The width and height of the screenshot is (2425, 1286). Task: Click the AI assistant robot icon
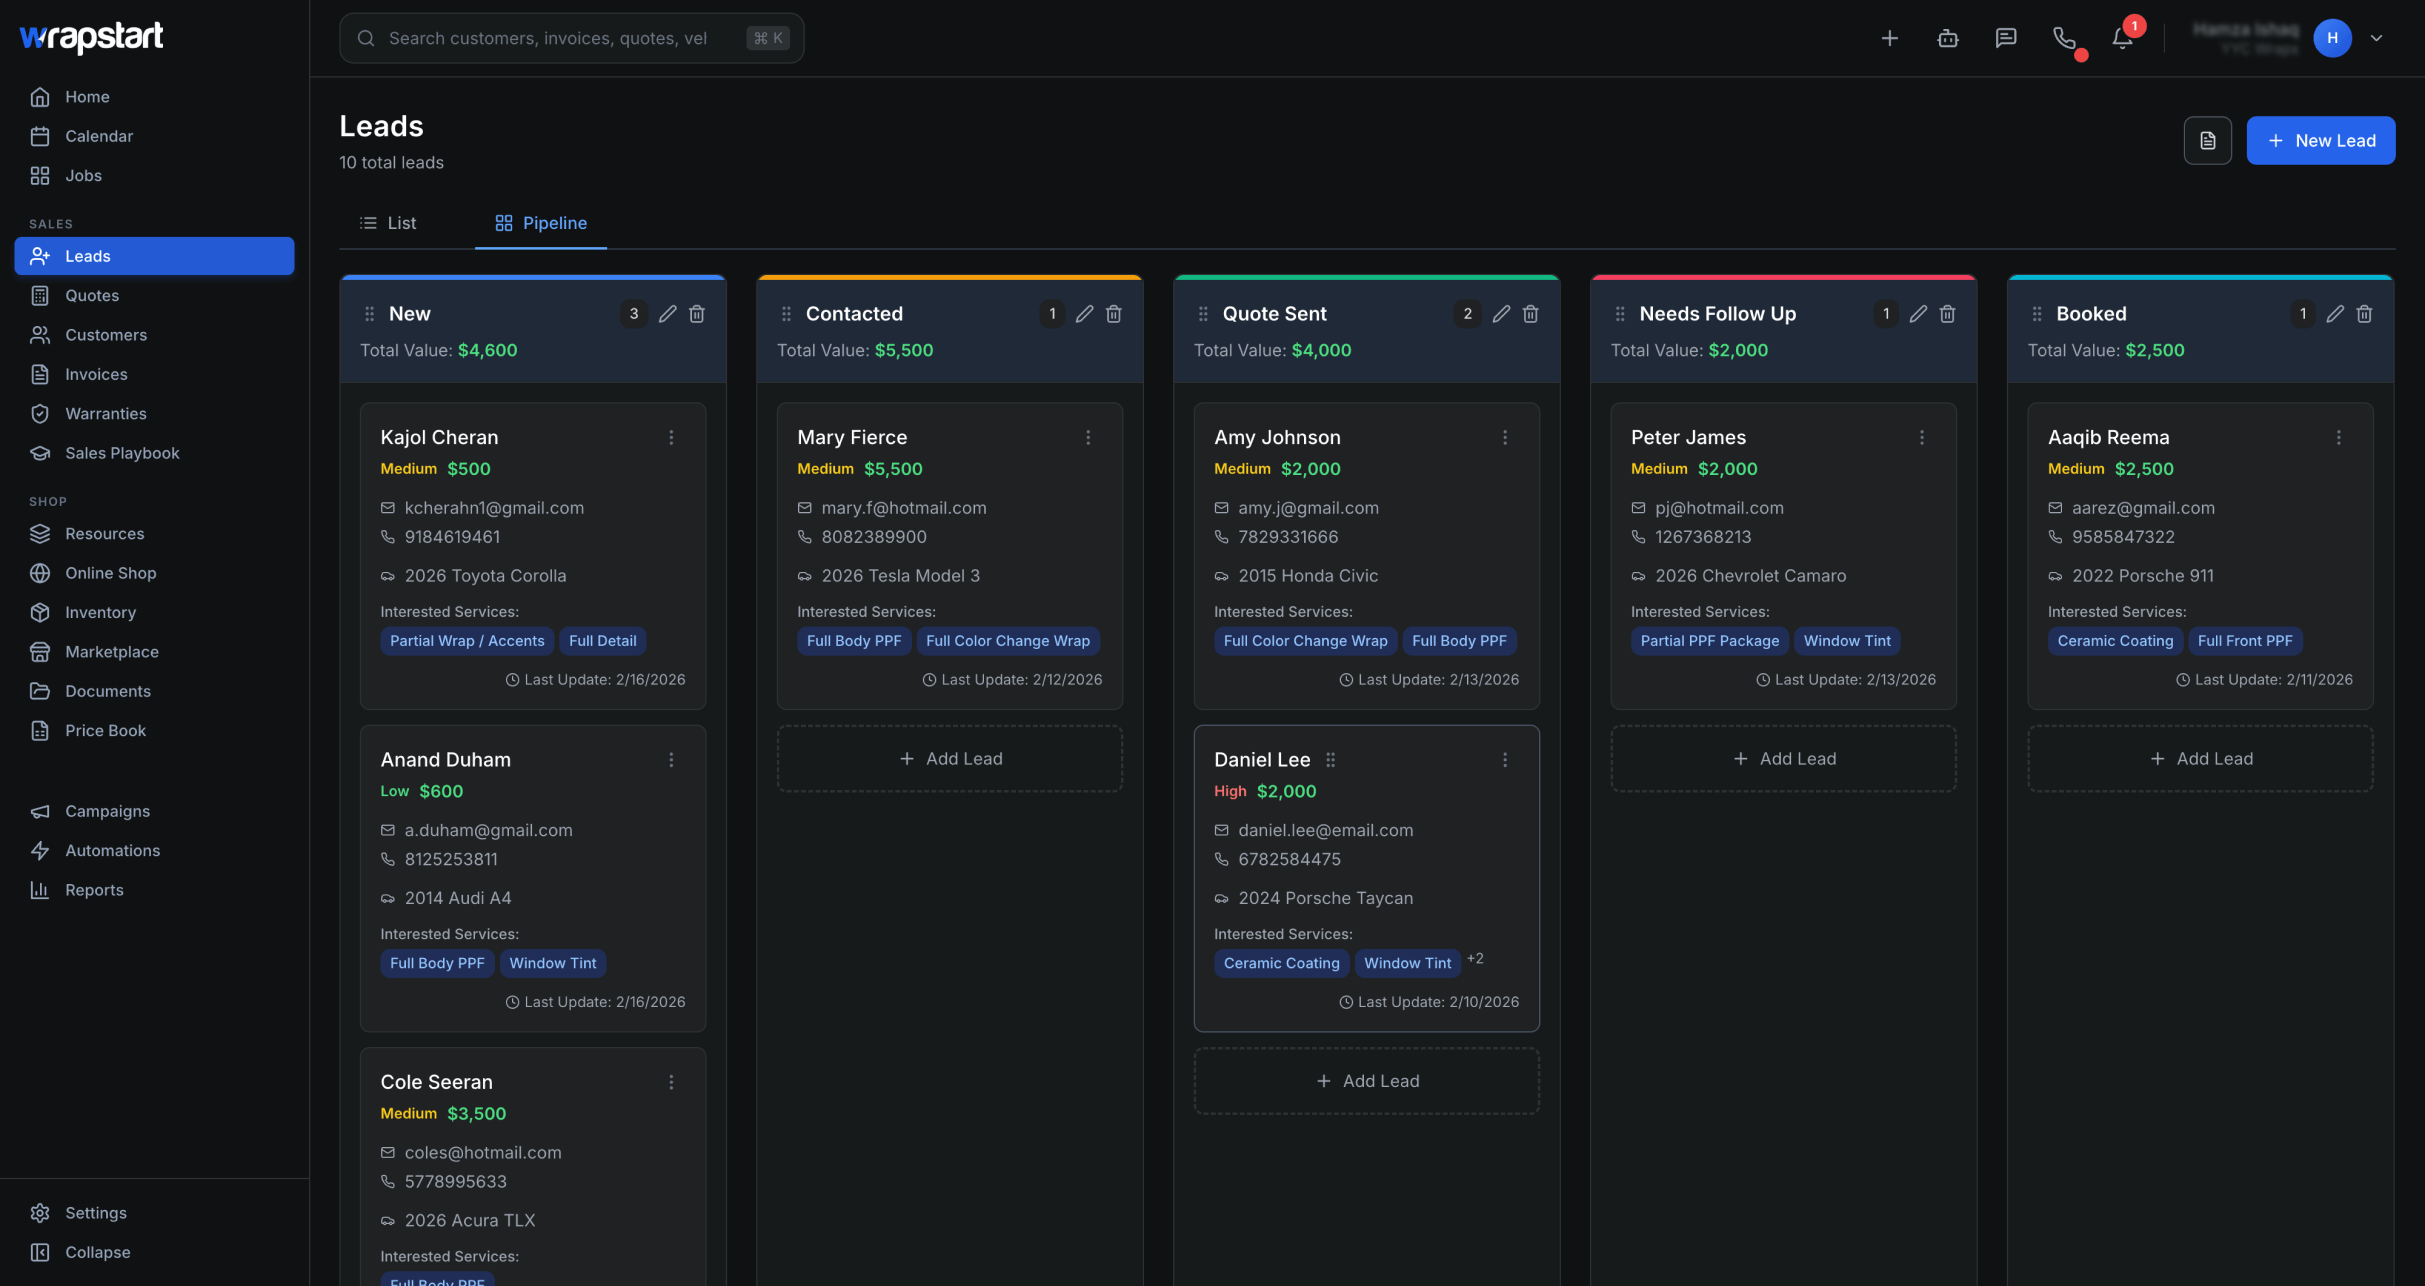[1947, 38]
